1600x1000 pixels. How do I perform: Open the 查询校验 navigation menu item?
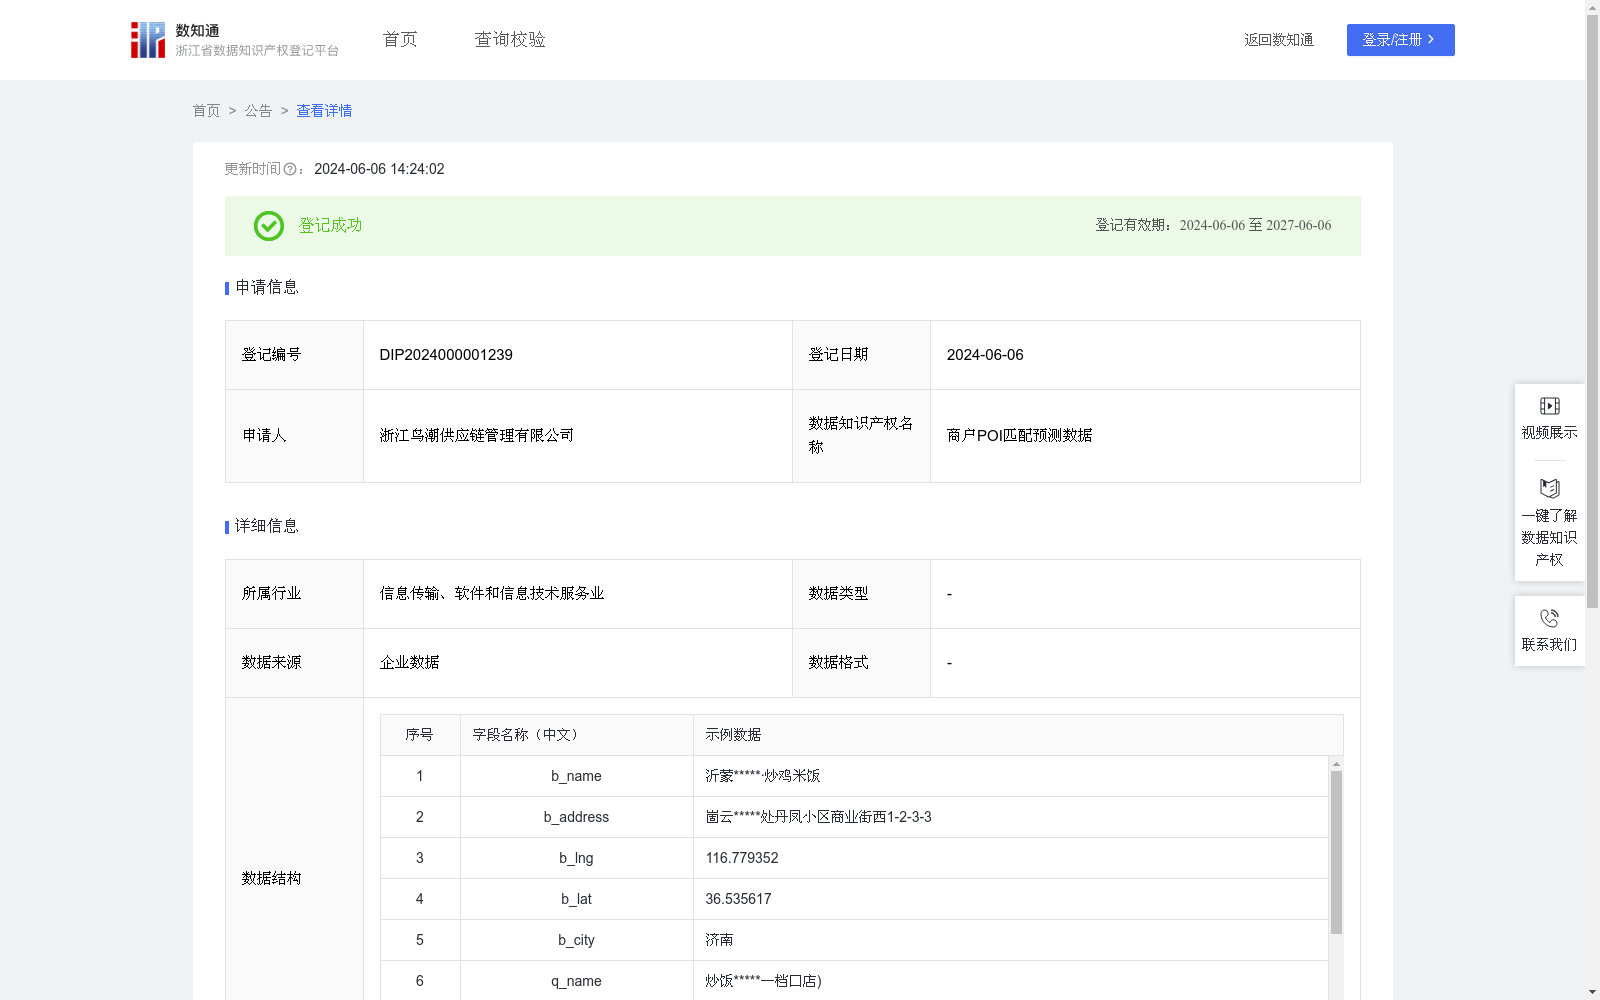coord(510,40)
